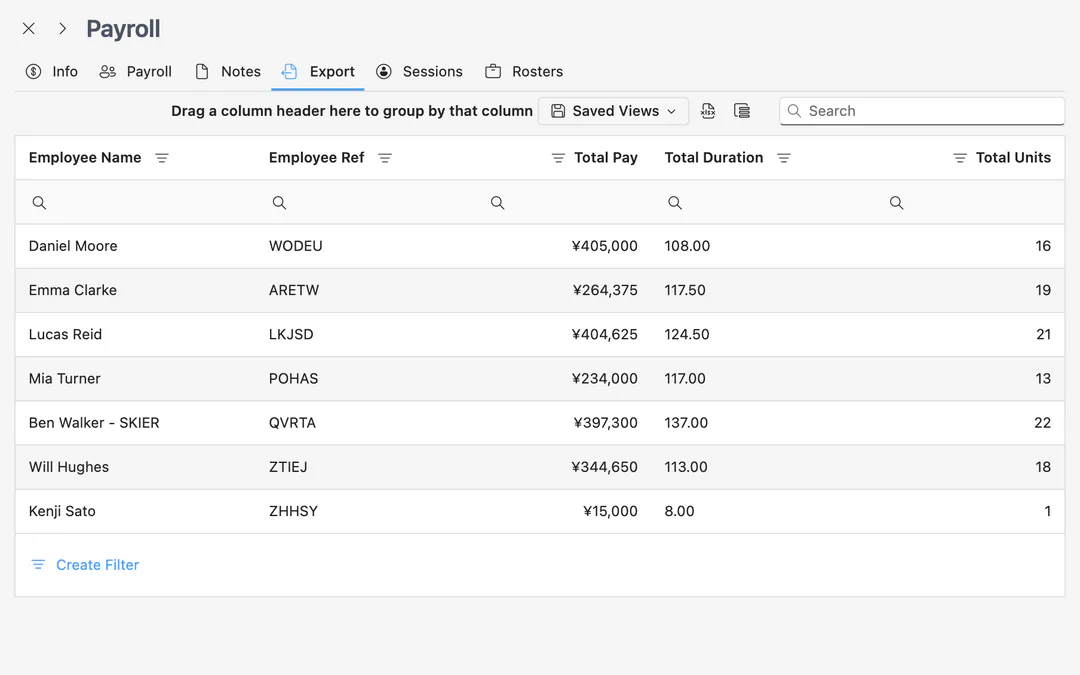Click employee ref POHAS
1080x675 pixels.
click(x=293, y=378)
